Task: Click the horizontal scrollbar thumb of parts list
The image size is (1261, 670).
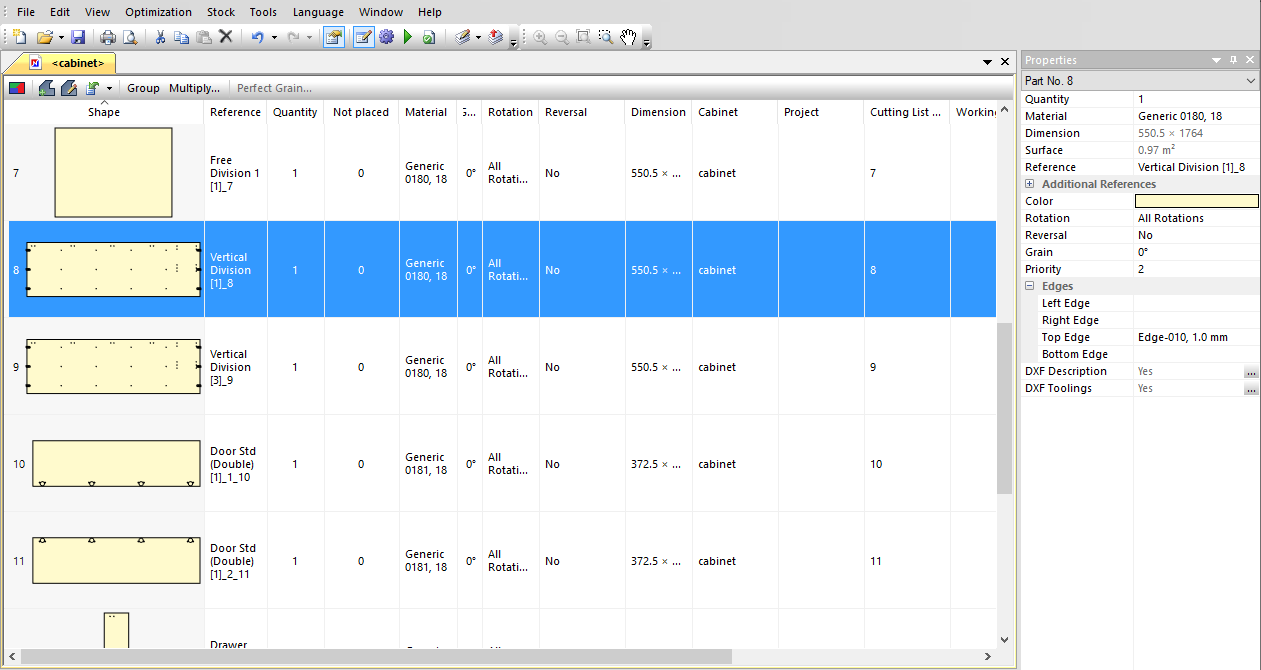Action: (x=376, y=657)
